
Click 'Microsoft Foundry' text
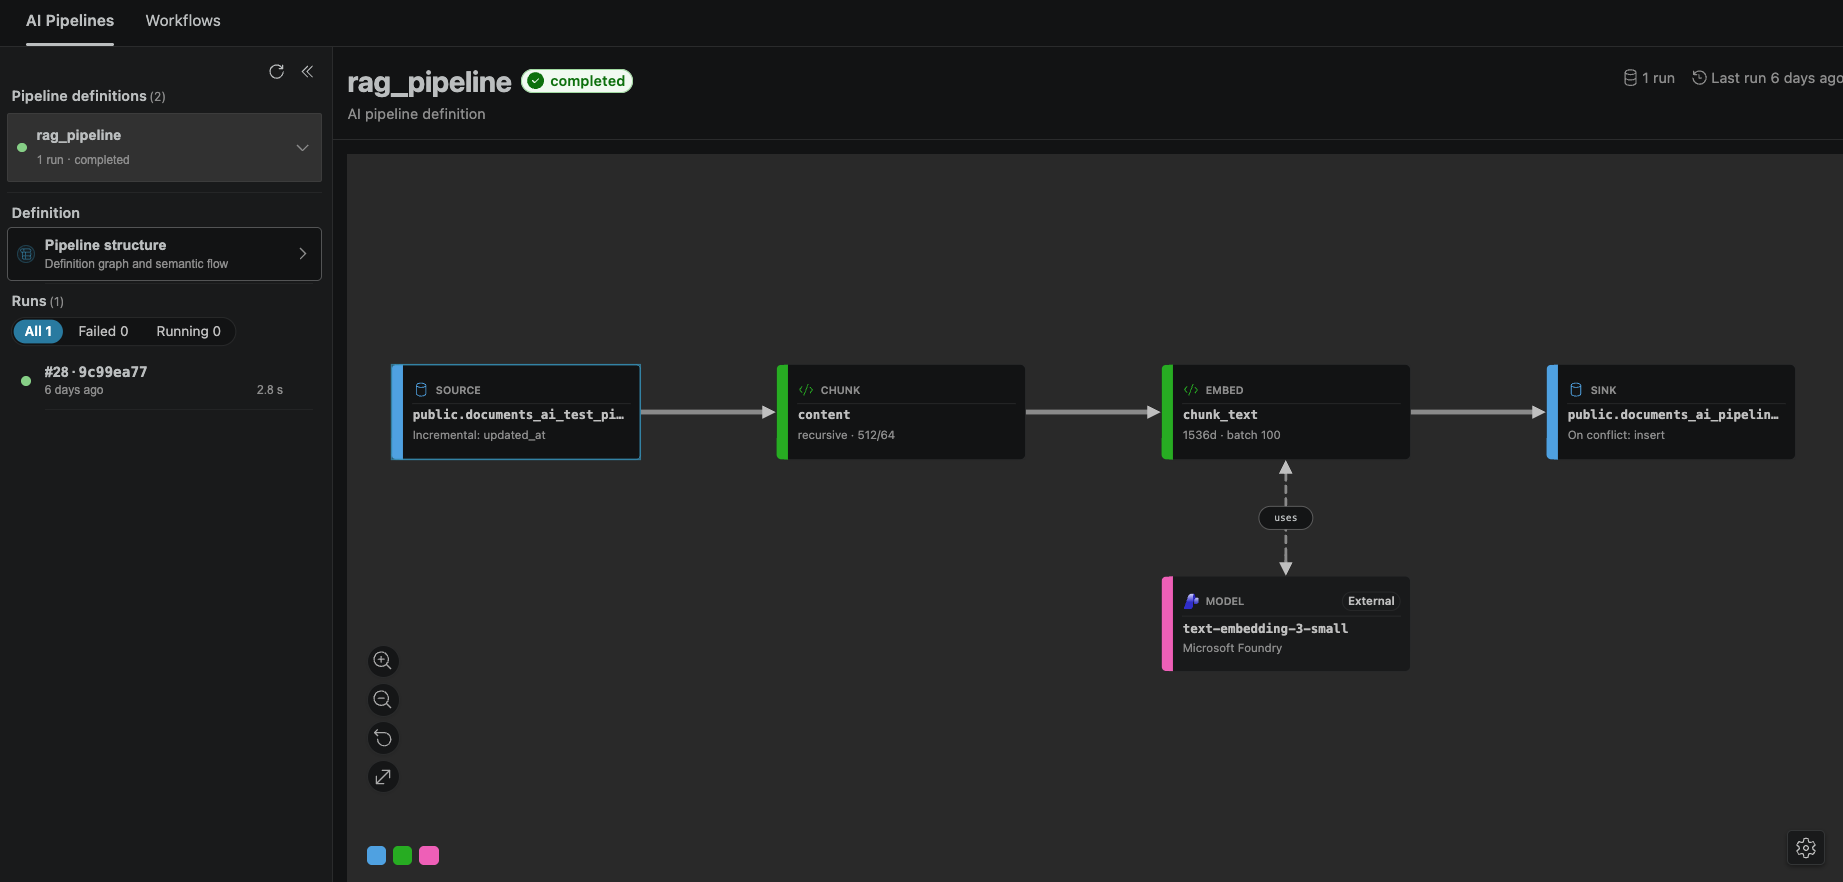(1232, 648)
